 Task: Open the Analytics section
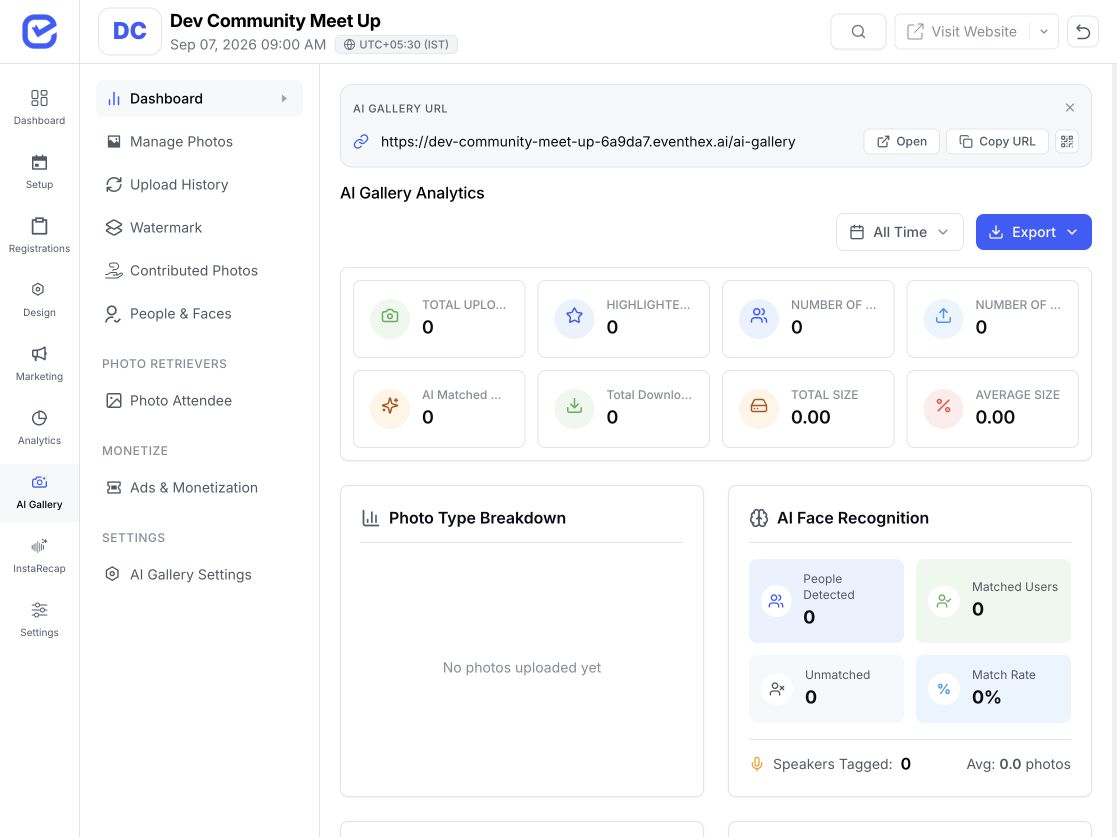click(39, 428)
